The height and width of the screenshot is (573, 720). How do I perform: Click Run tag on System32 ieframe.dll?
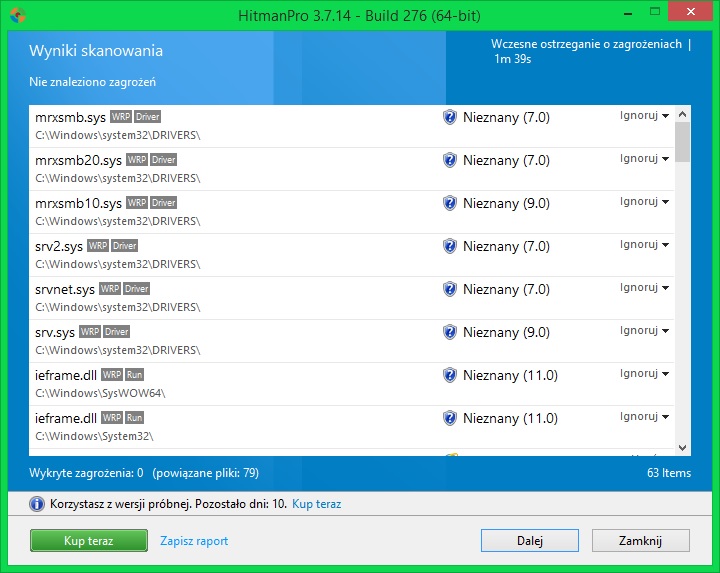(x=135, y=418)
